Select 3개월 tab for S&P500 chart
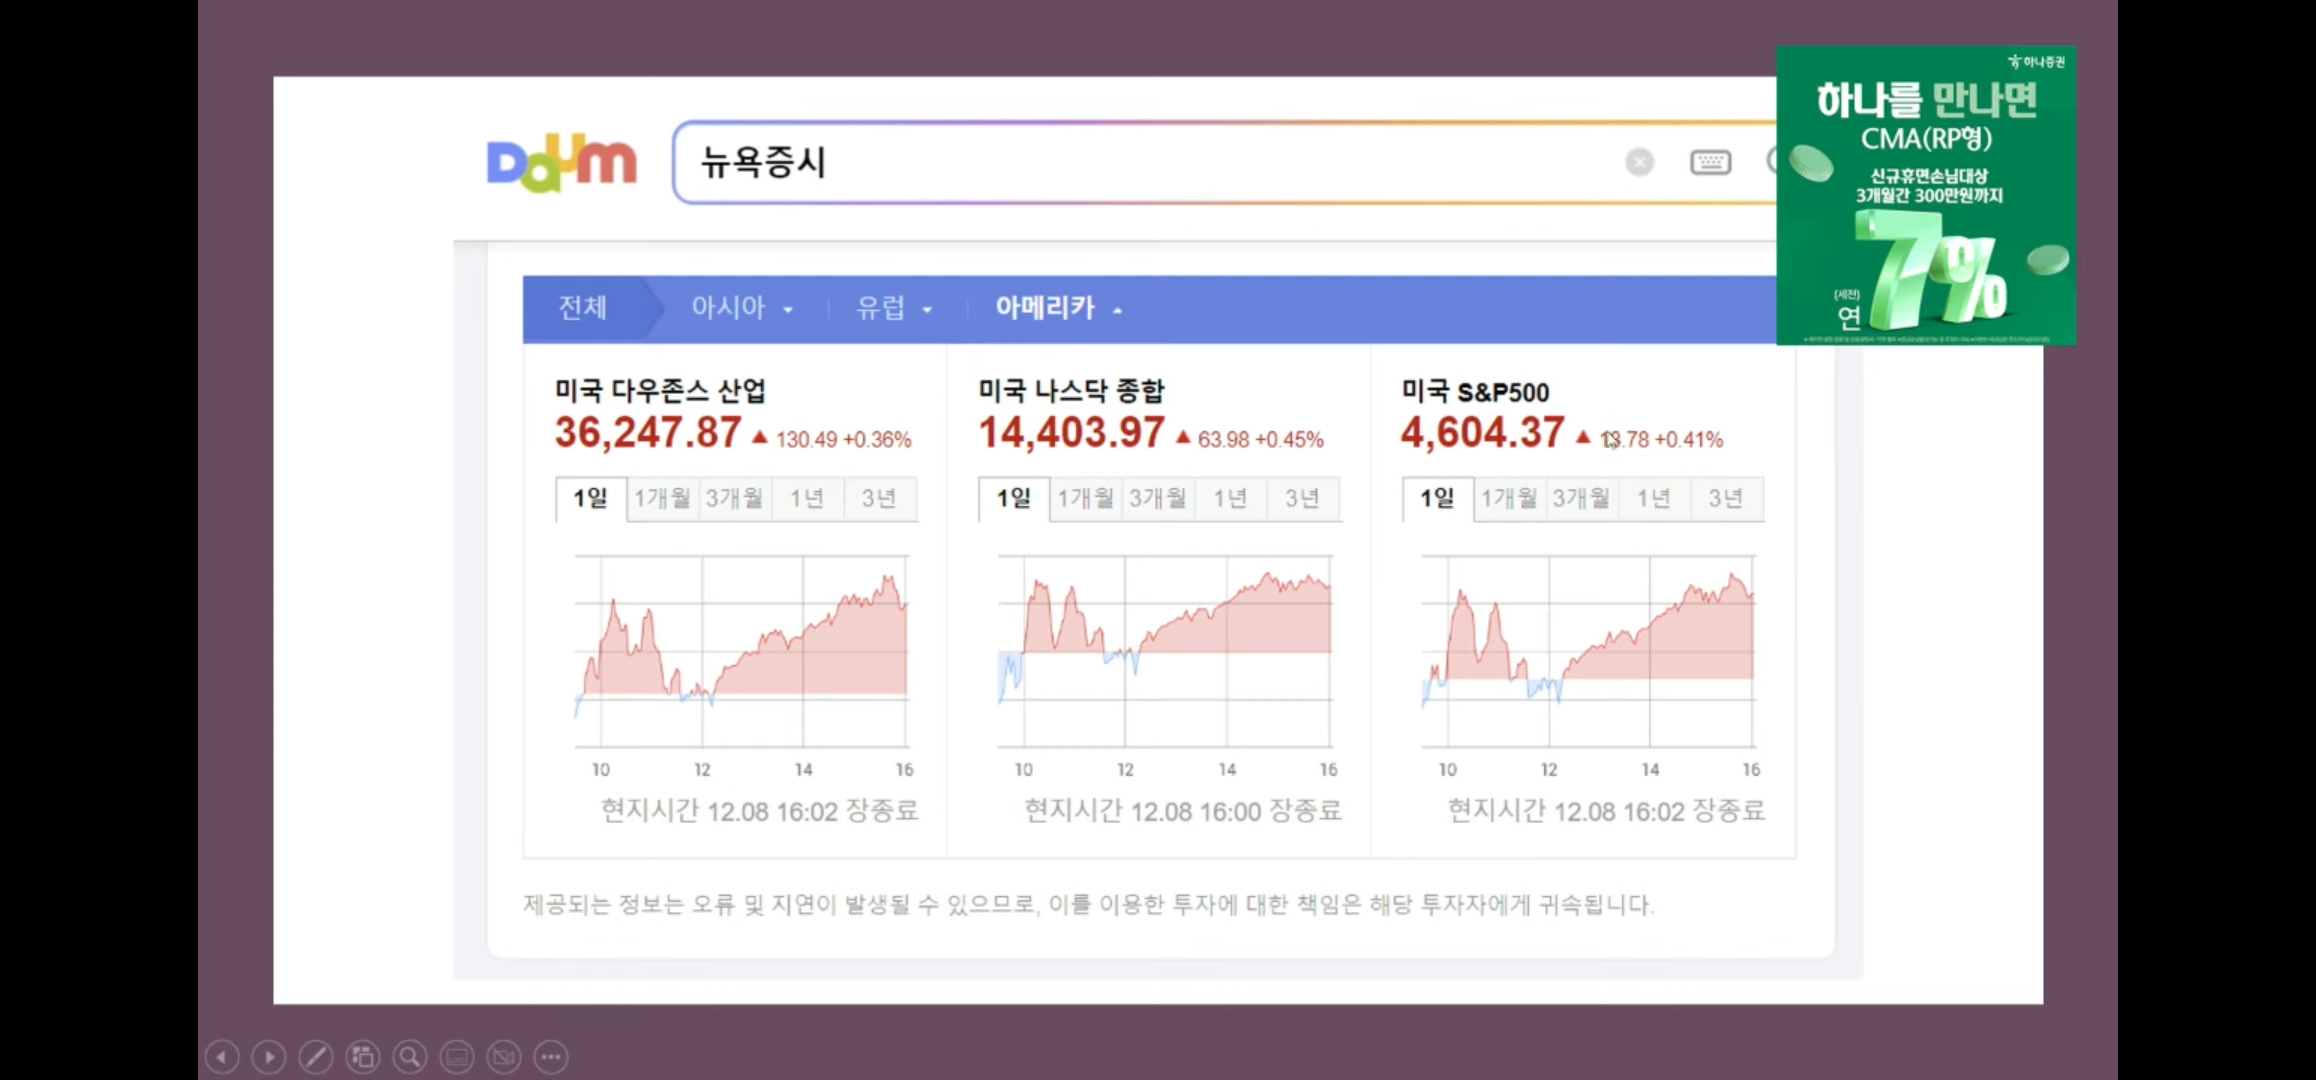2316x1080 pixels. pos(1581,498)
